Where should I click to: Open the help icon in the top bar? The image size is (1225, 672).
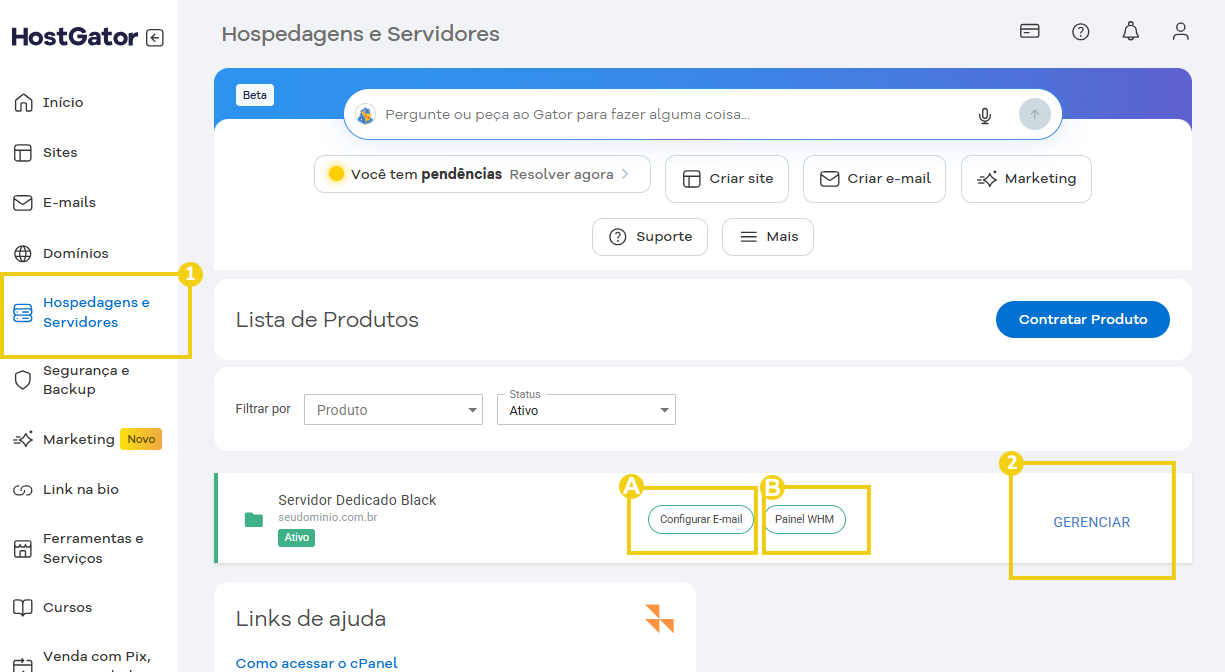pyautogui.click(x=1080, y=31)
